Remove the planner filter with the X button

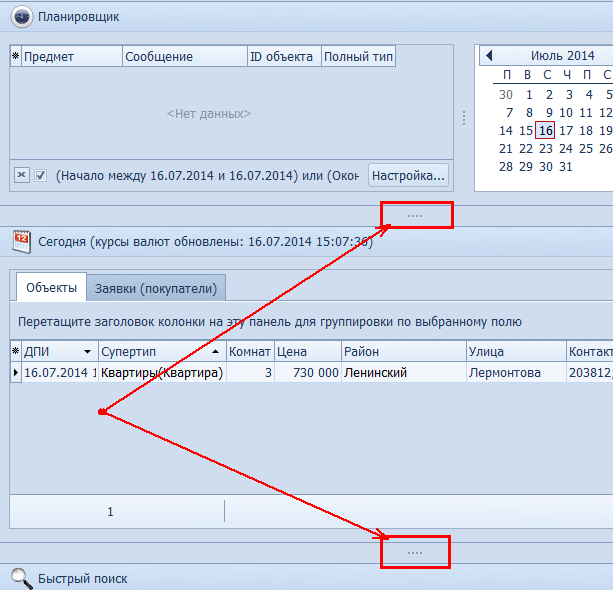[x=21, y=175]
